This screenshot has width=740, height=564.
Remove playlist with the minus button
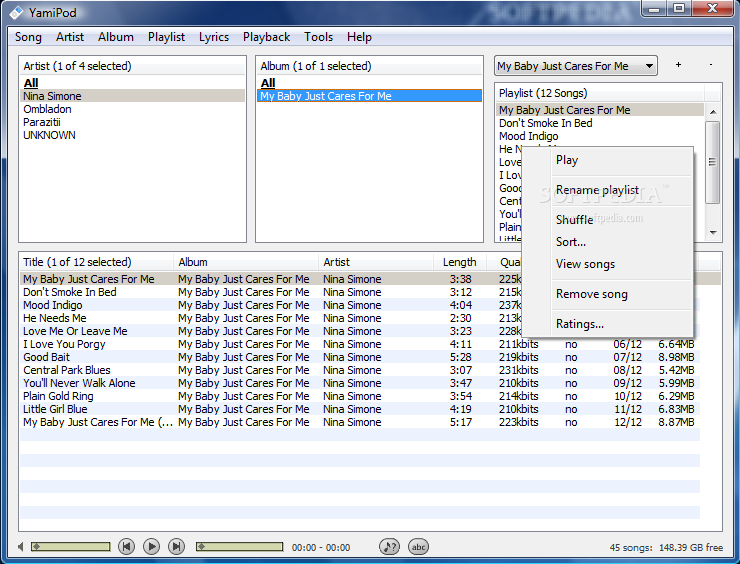[x=711, y=65]
